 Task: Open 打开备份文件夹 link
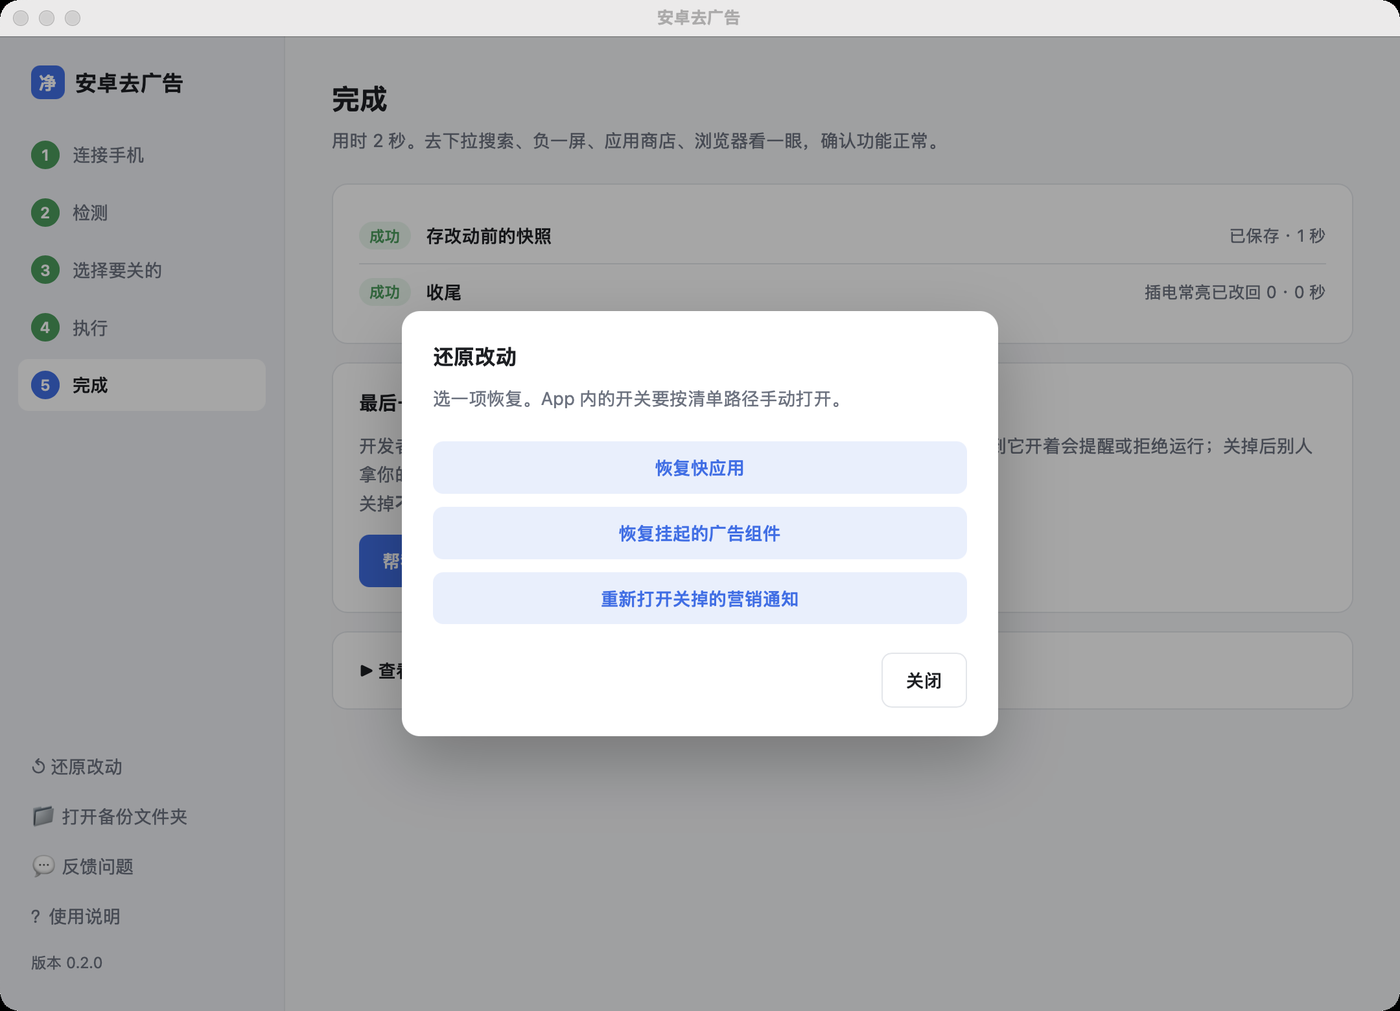click(109, 816)
